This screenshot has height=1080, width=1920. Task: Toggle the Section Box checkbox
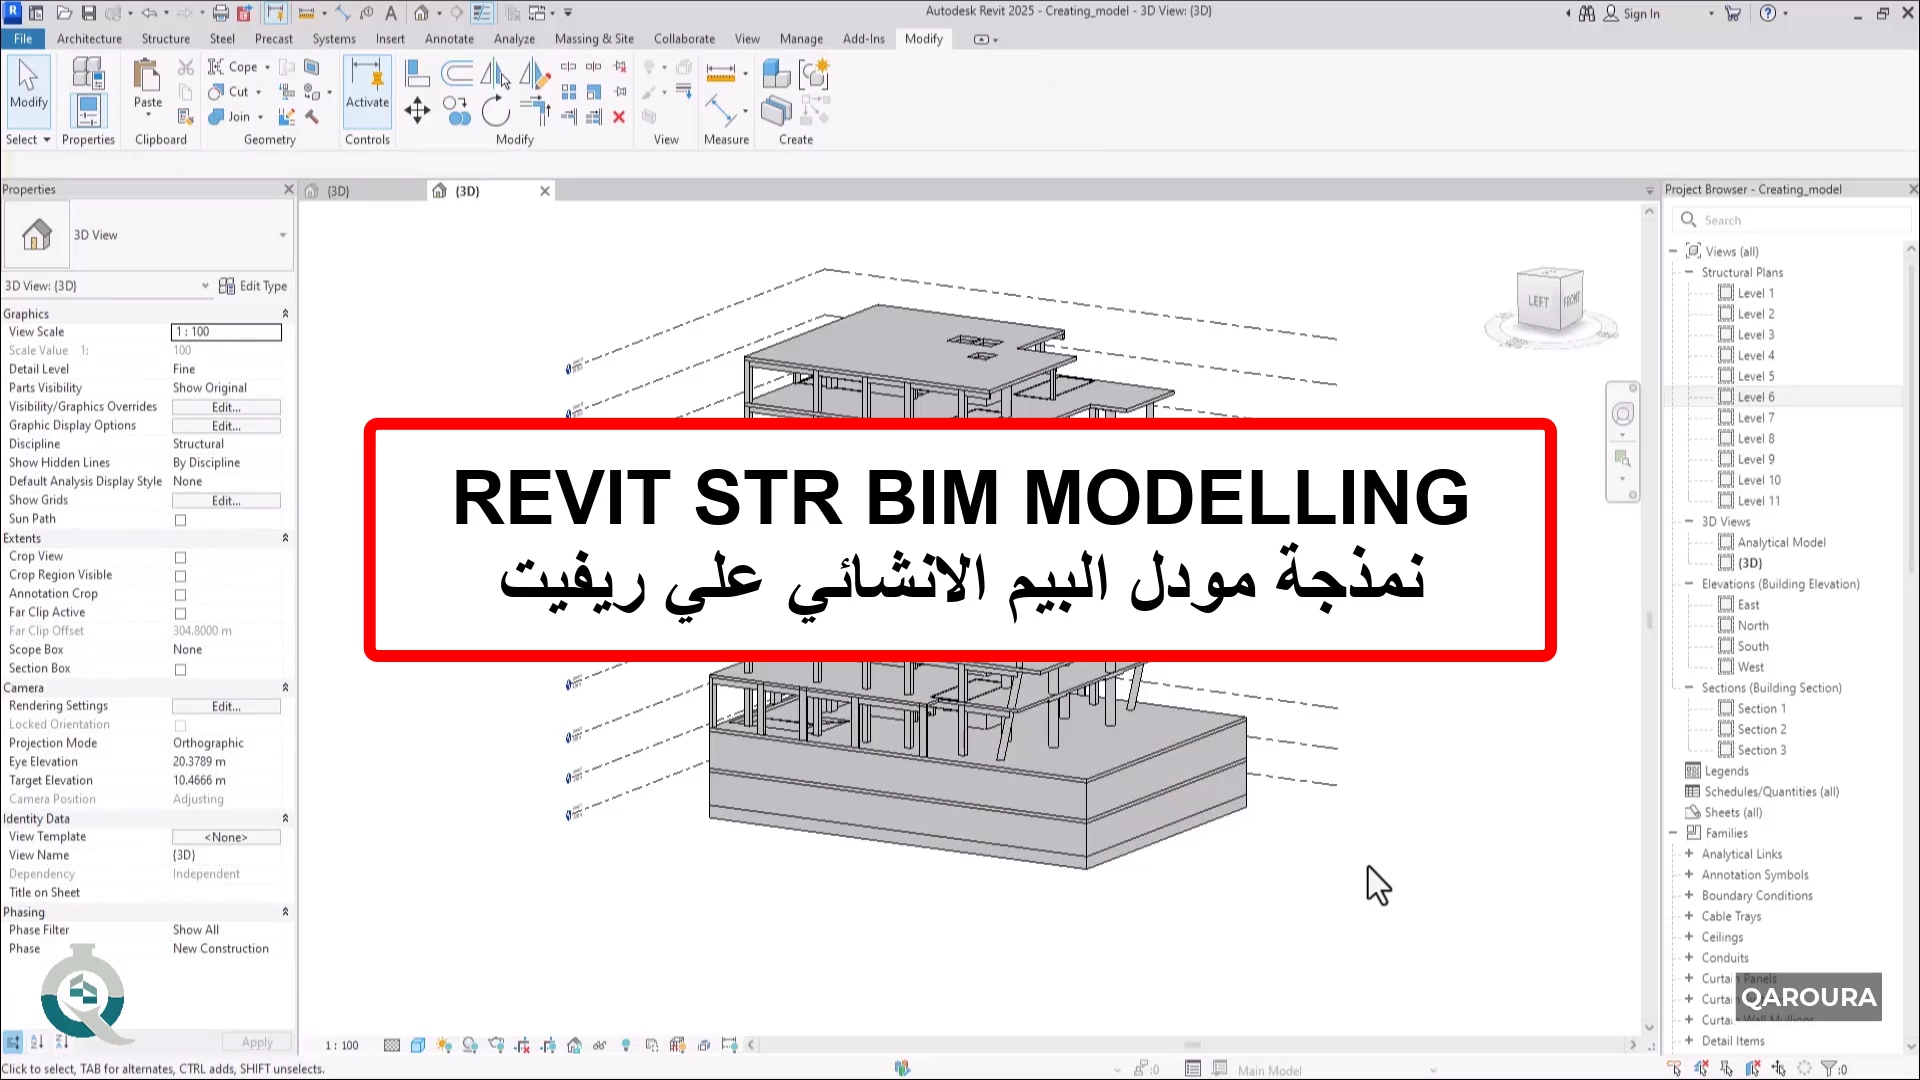pos(180,670)
